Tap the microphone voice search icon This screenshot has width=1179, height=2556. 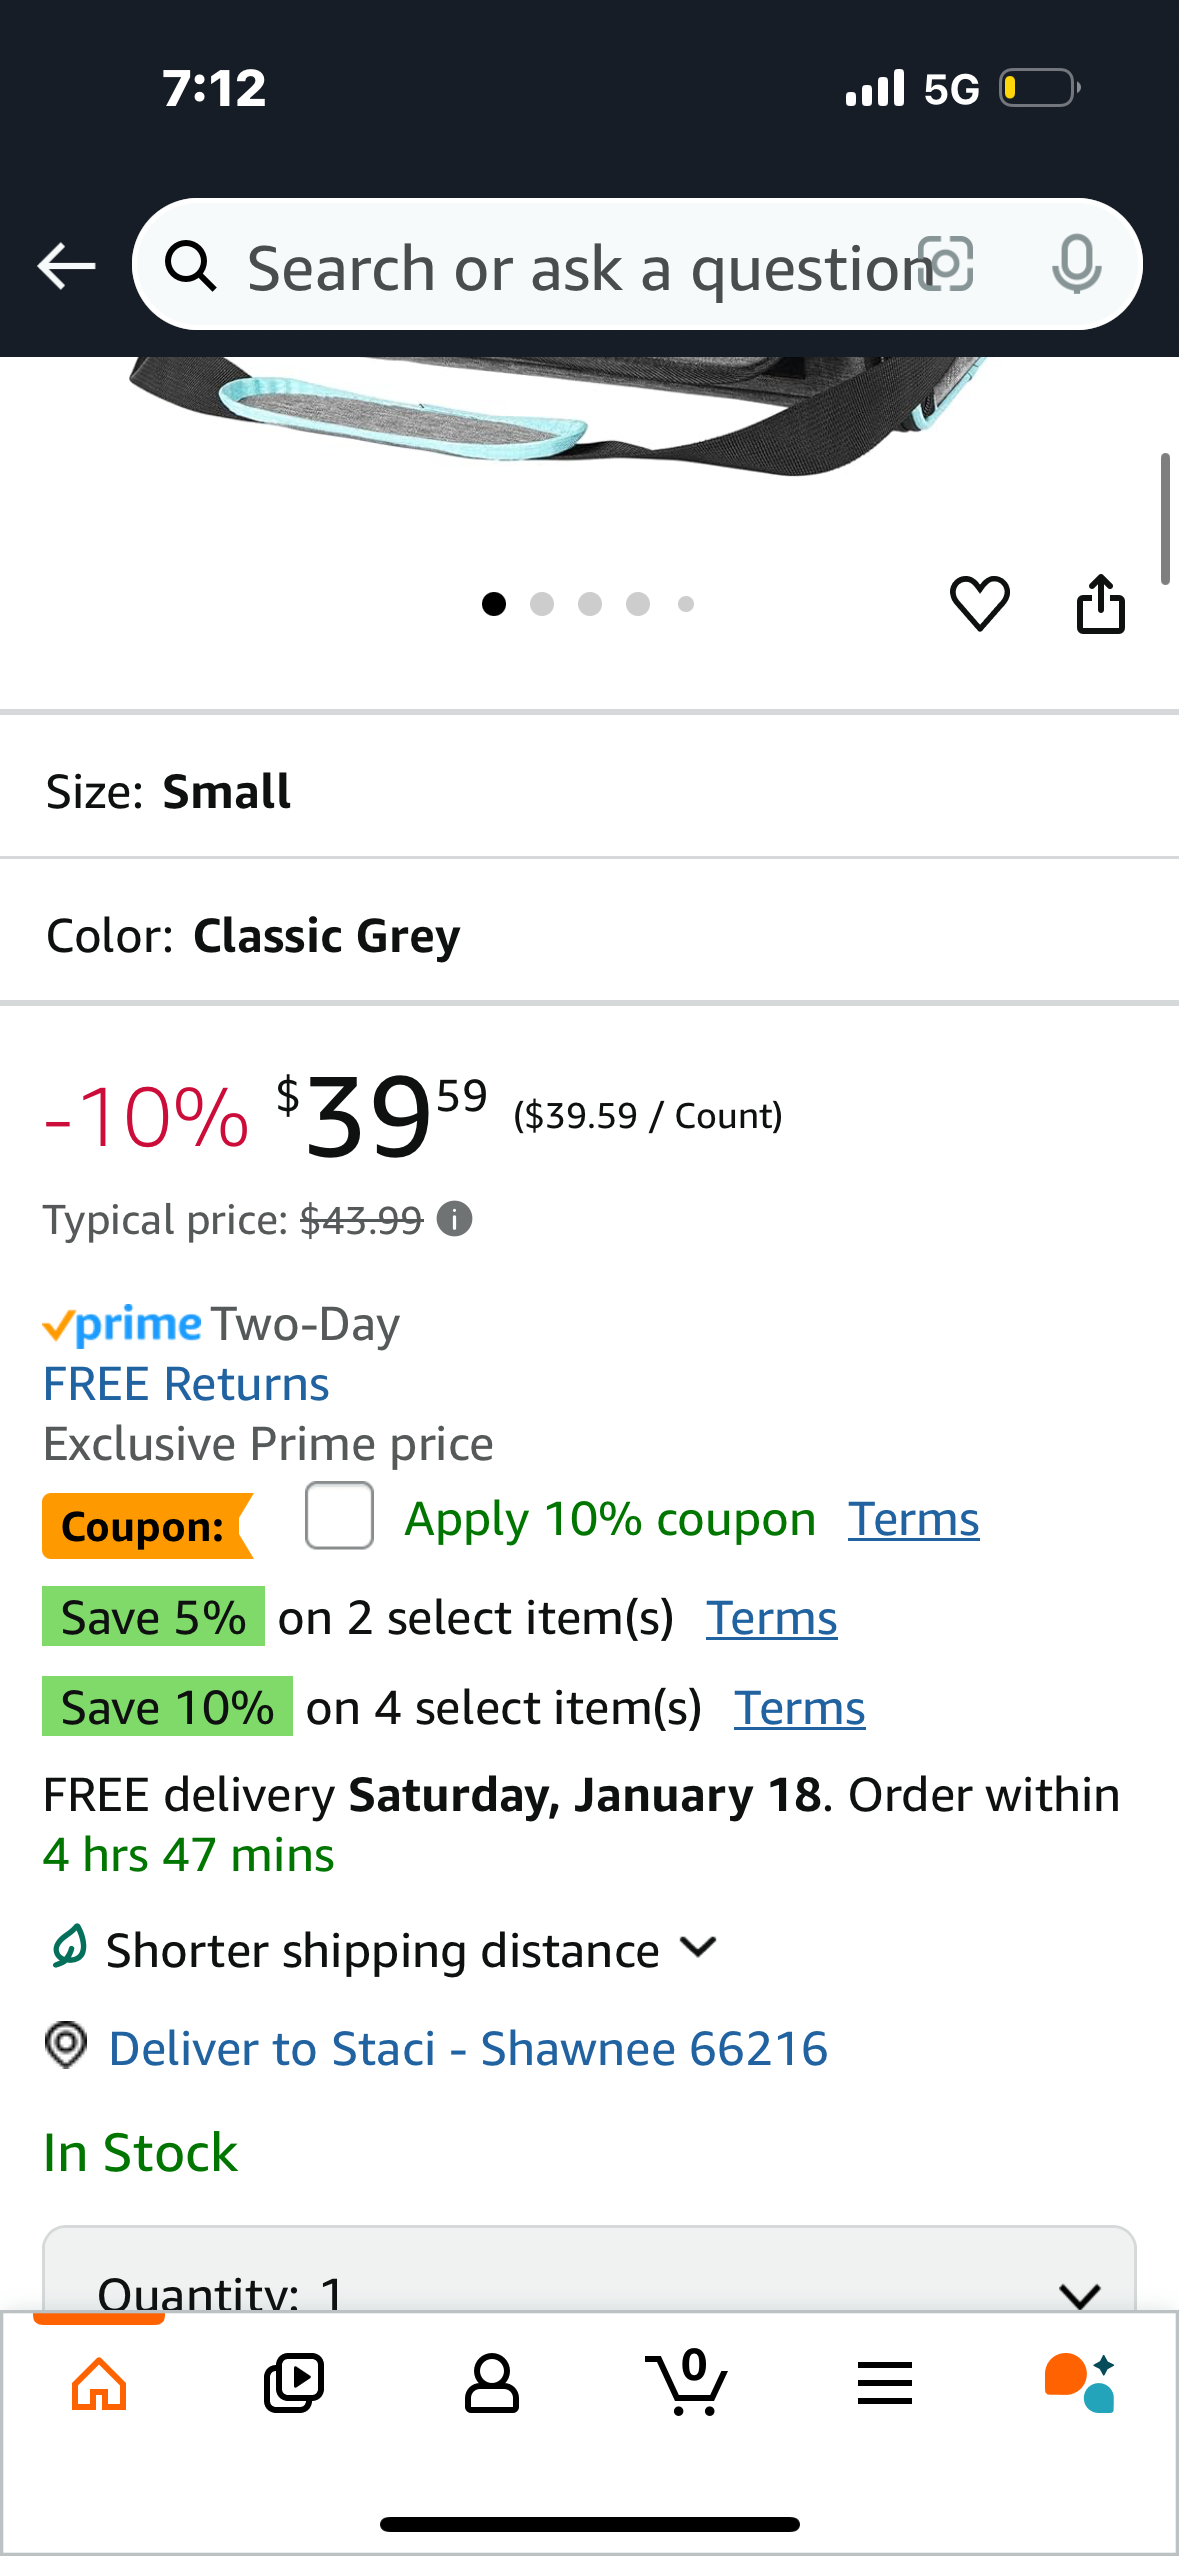point(1076,265)
